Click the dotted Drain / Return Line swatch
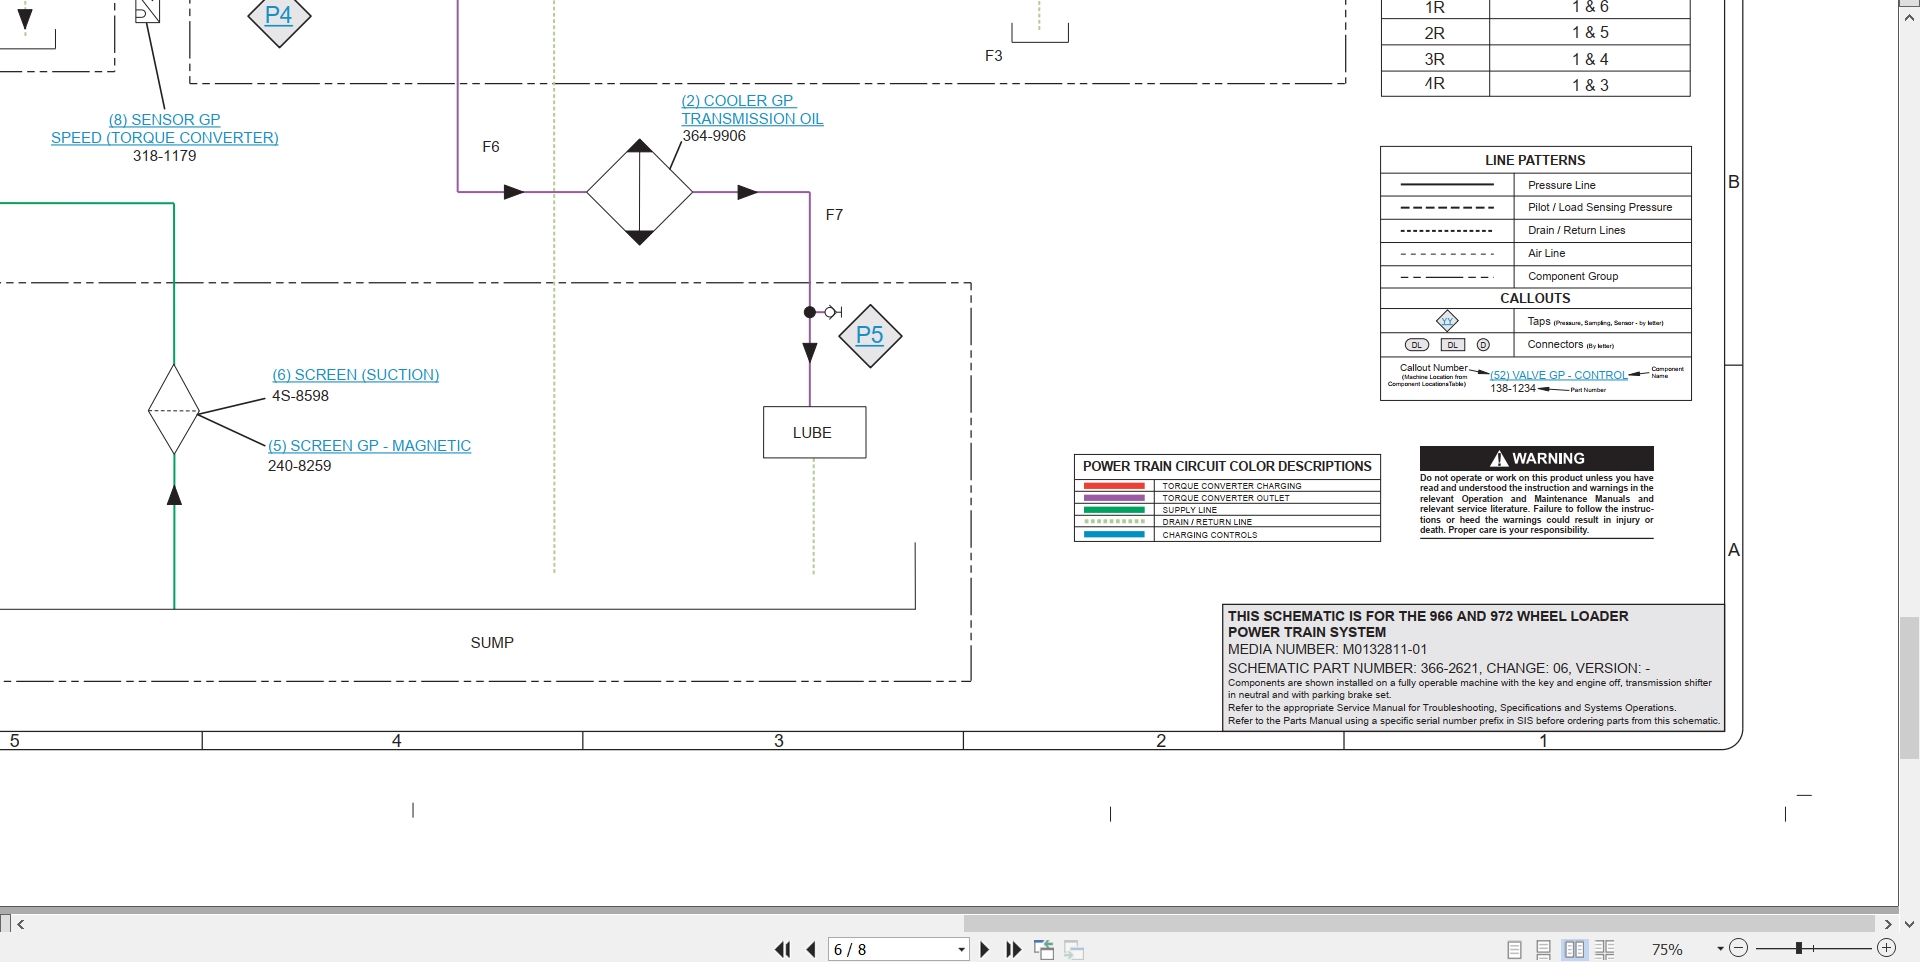The width and height of the screenshot is (1920, 962). coord(1114,522)
